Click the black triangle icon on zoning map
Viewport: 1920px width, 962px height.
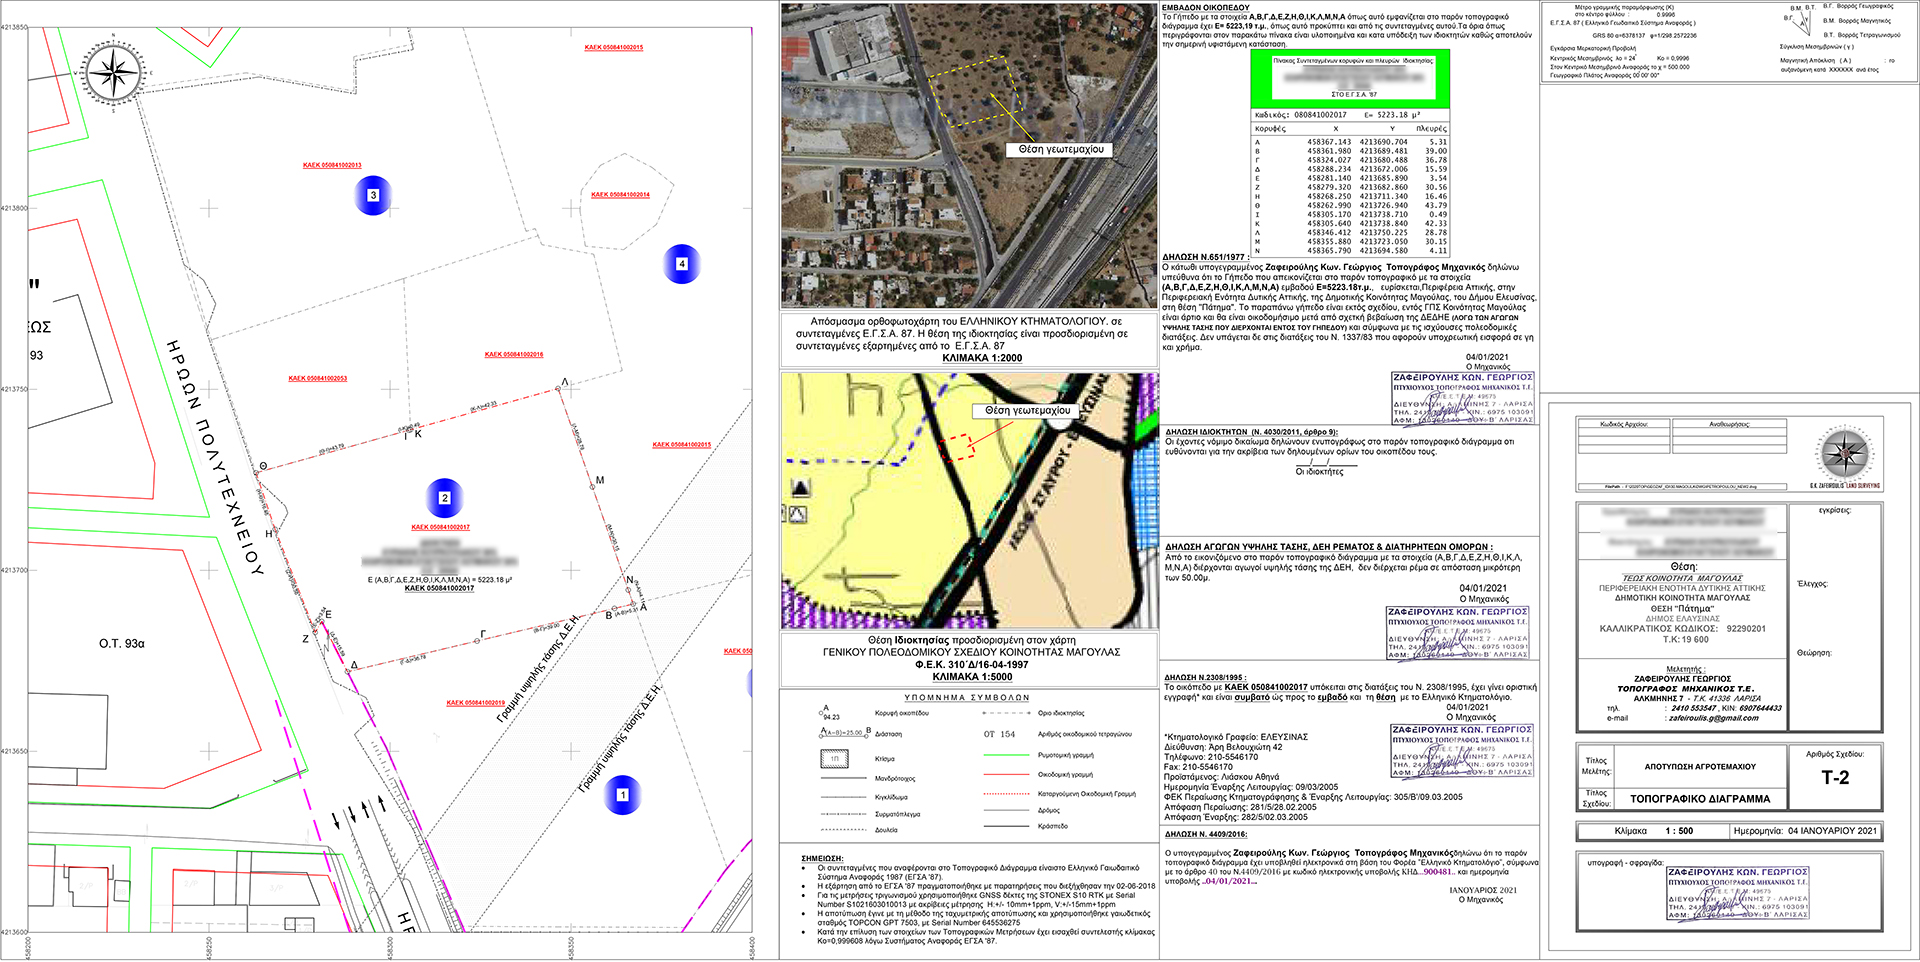point(800,488)
